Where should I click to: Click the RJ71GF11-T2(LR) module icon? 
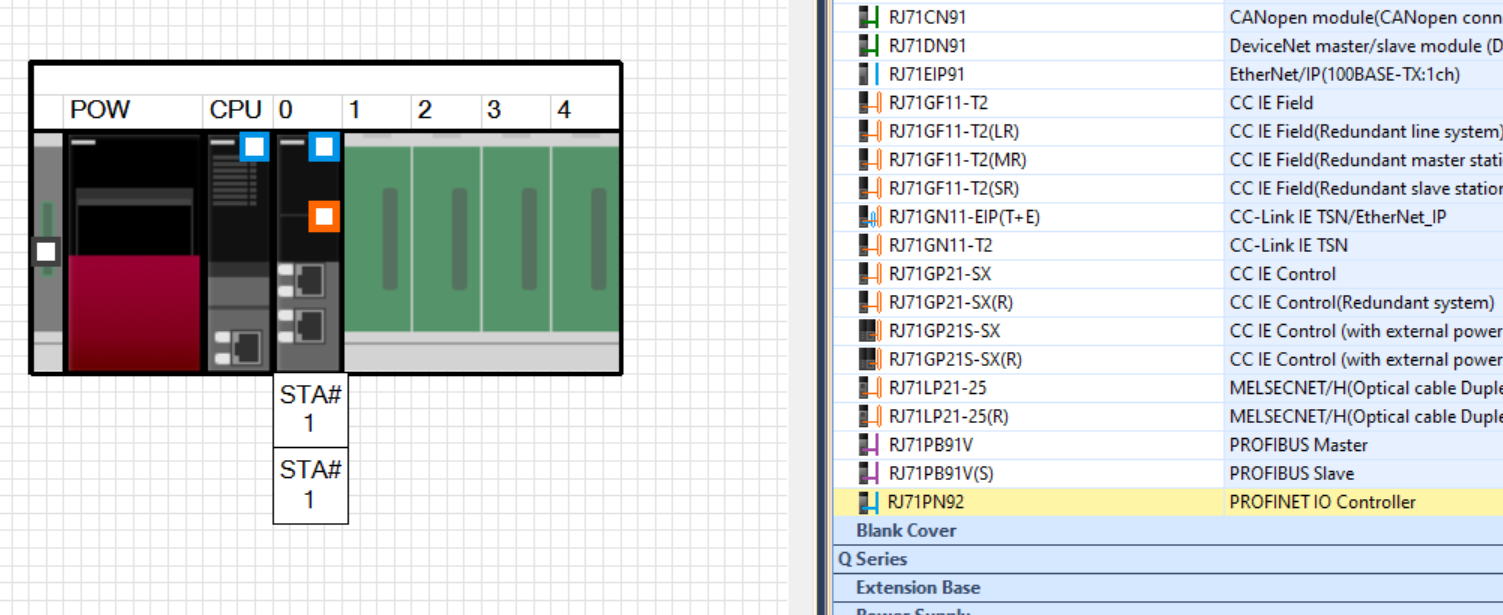869,131
